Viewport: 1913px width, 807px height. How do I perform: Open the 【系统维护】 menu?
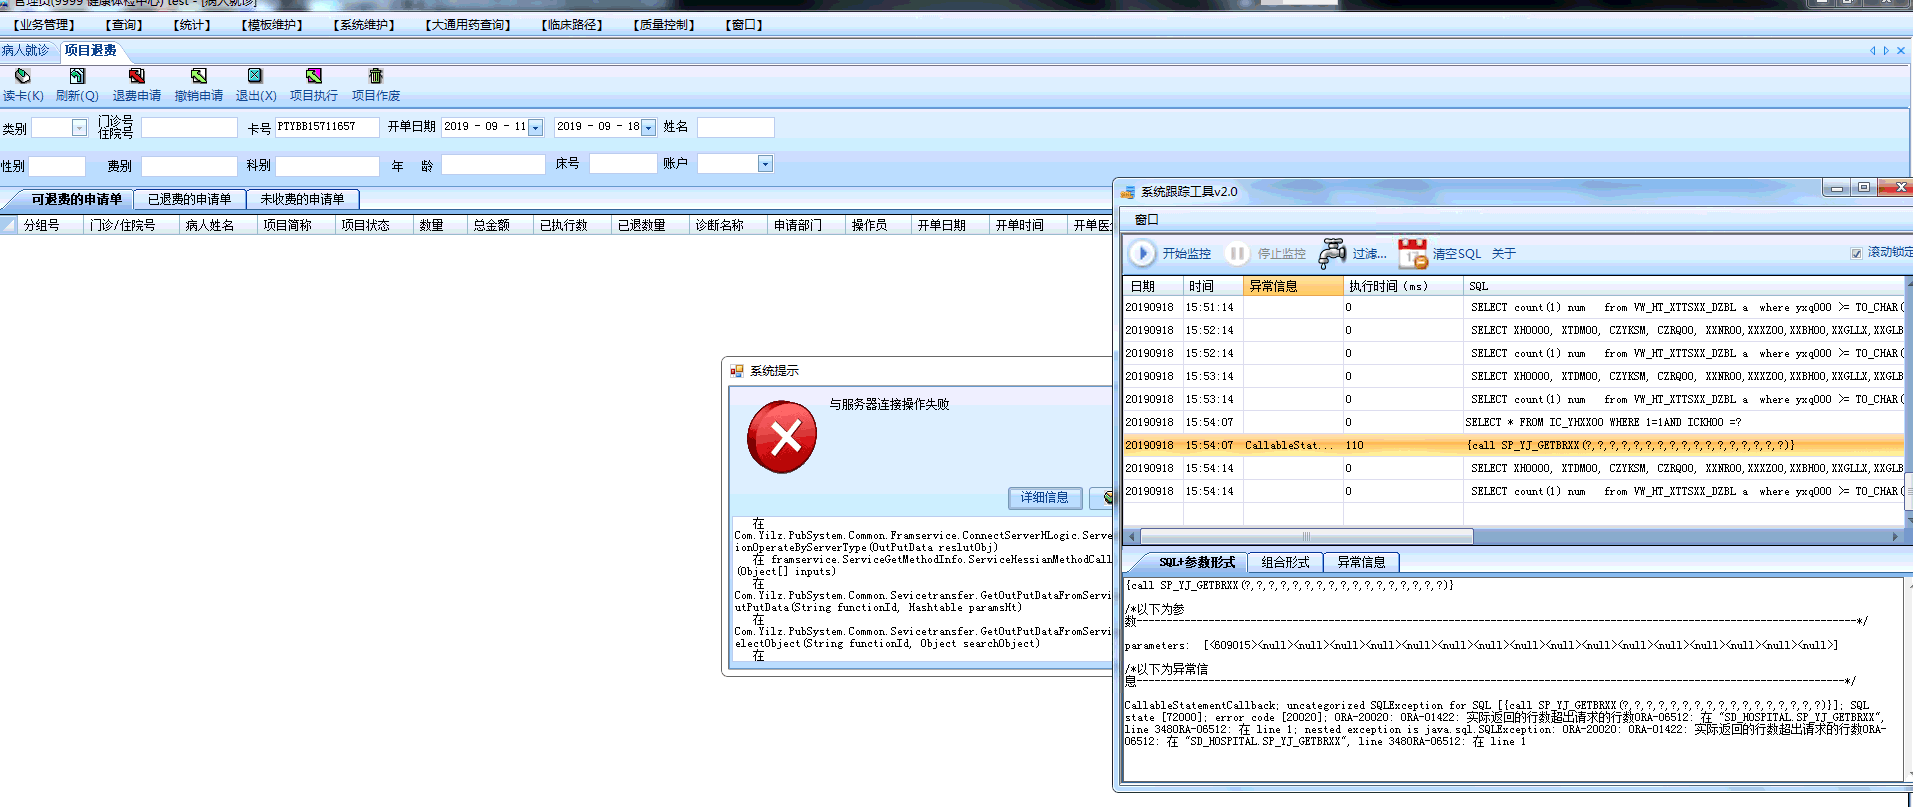click(364, 25)
